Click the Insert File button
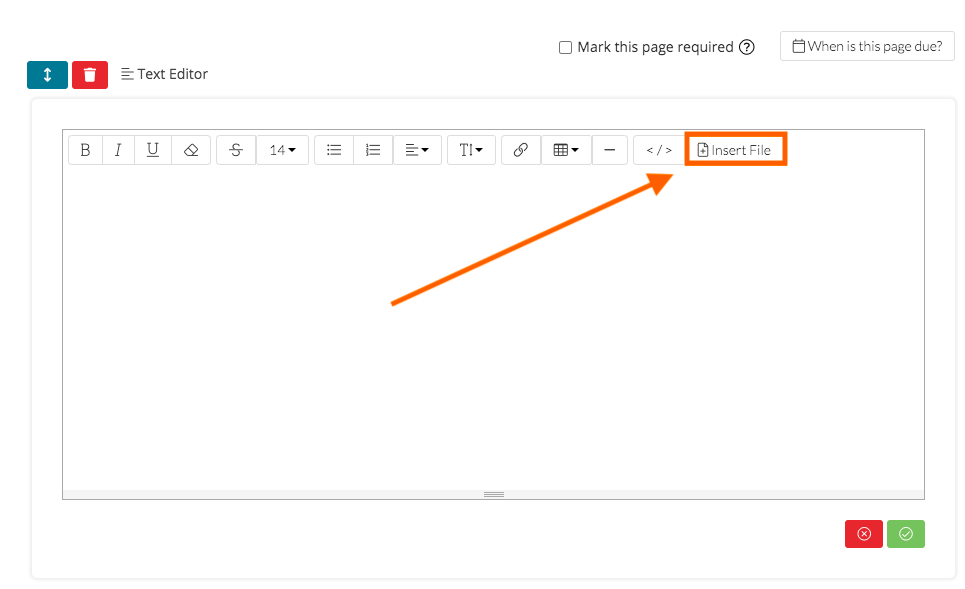 coord(735,150)
